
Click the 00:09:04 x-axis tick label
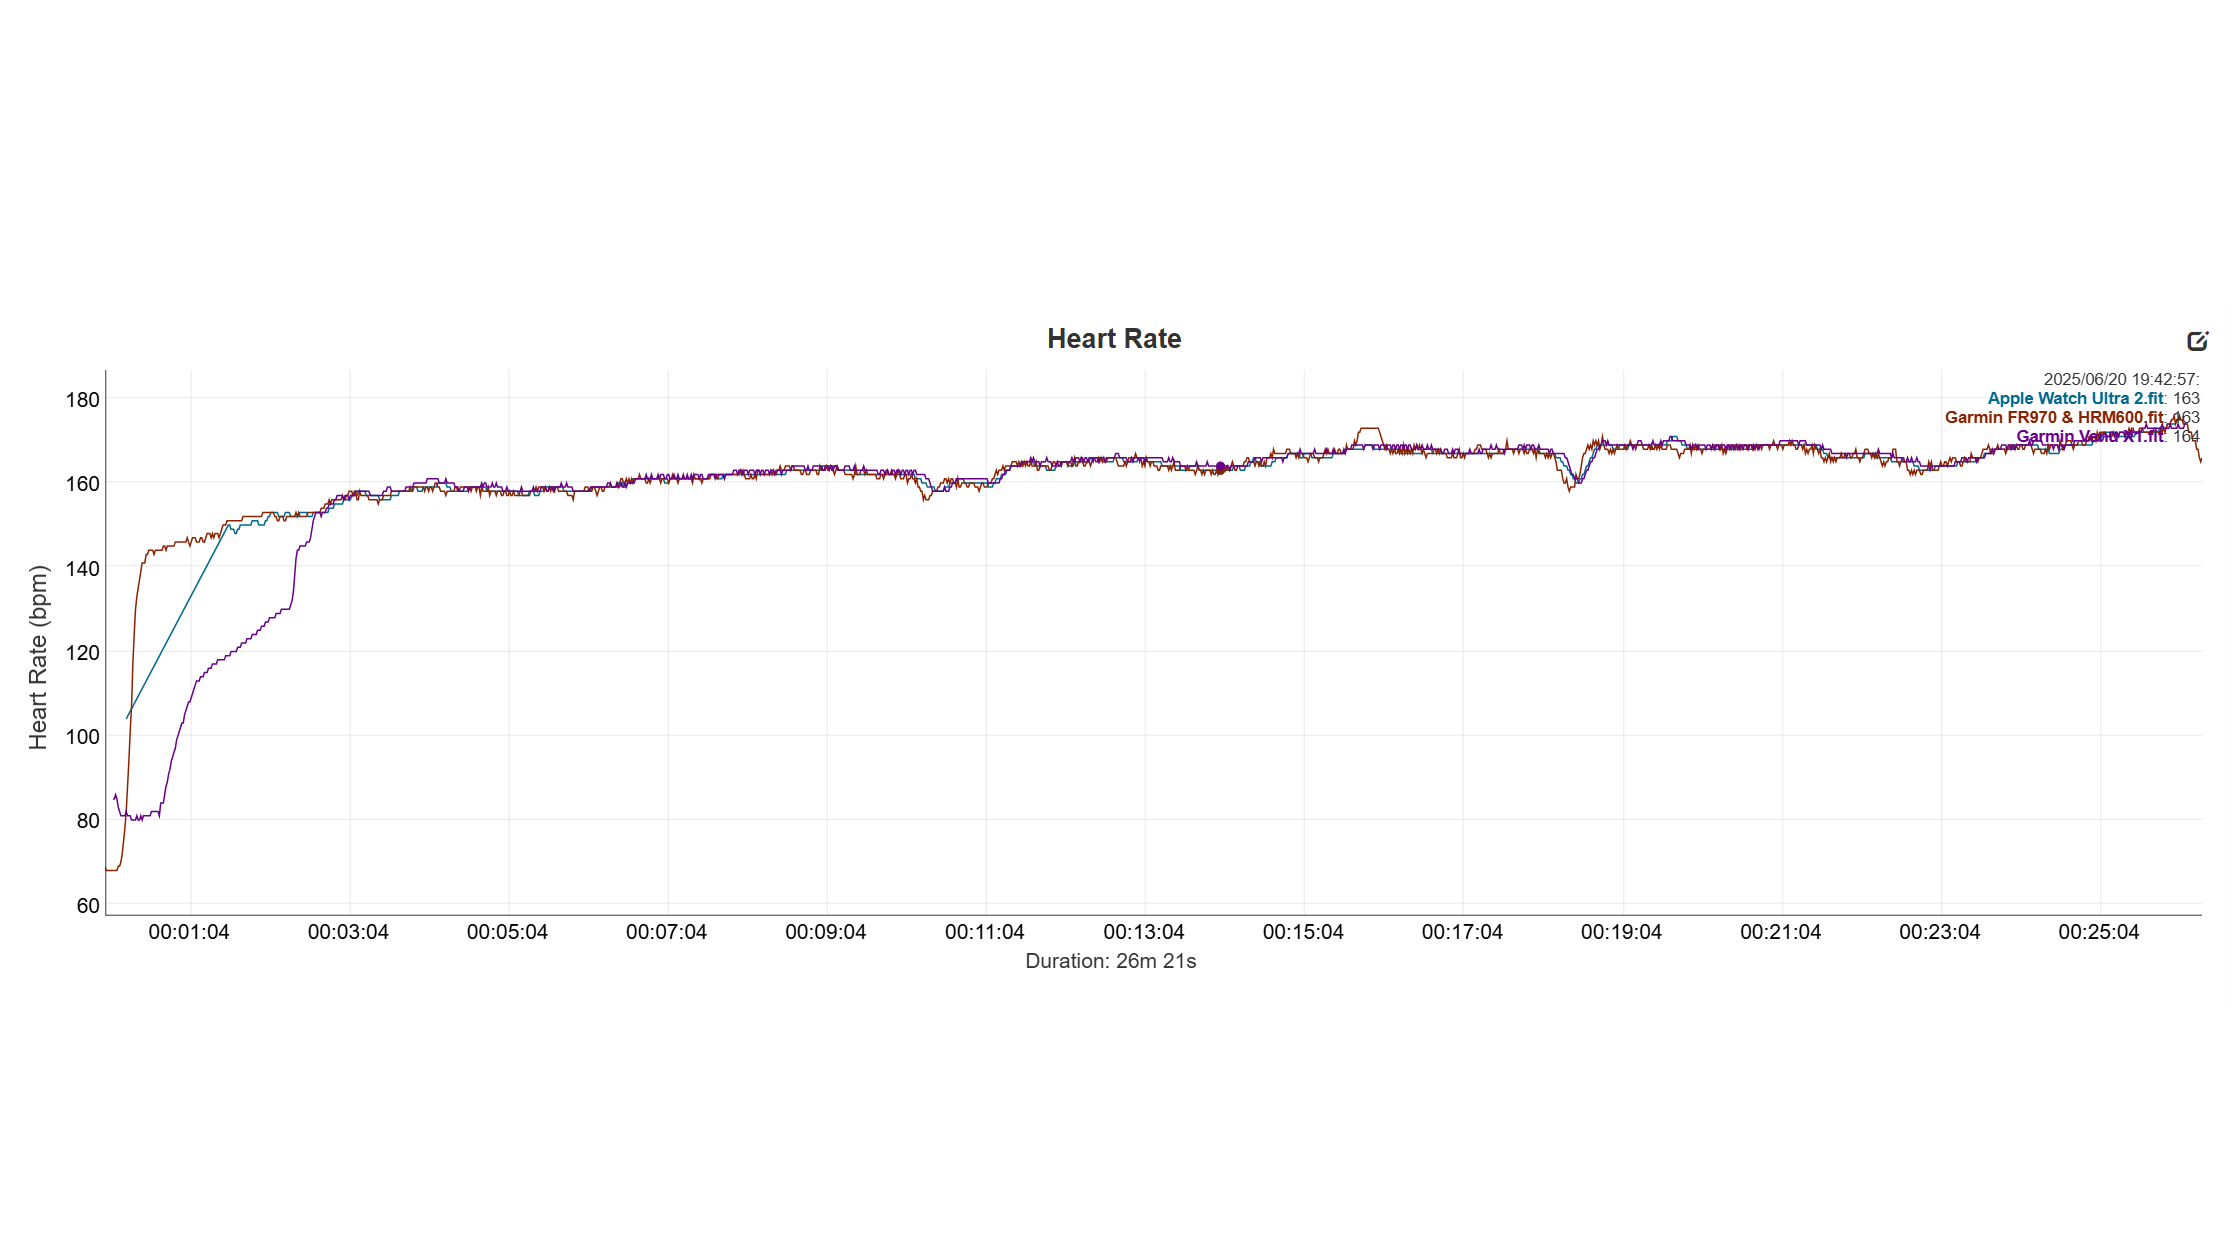(825, 932)
